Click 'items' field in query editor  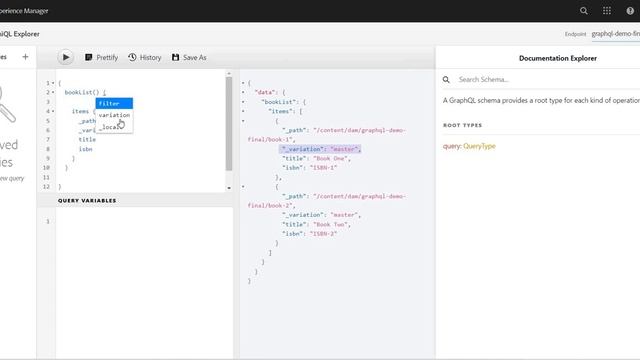click(80, 111)
